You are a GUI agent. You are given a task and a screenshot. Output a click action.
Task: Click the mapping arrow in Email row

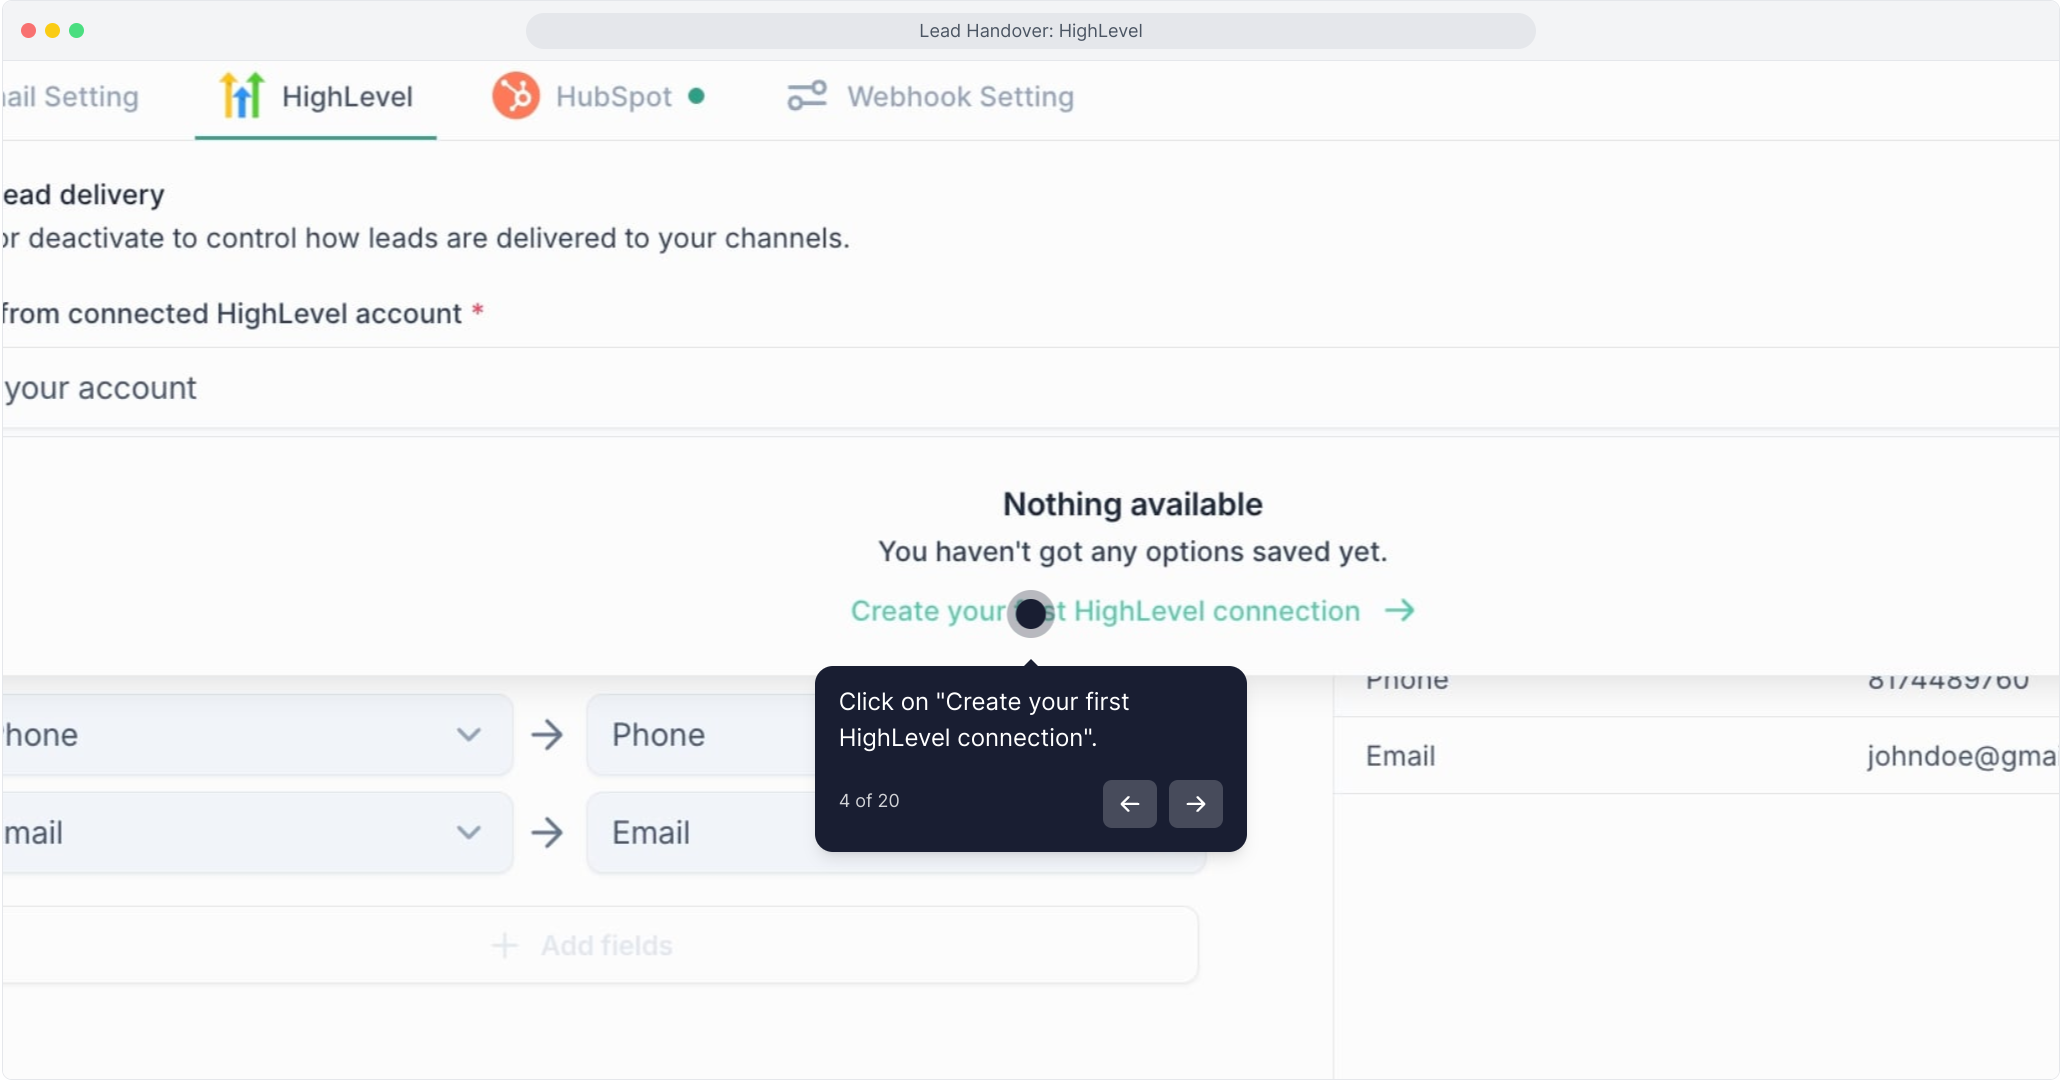click(547, 833)
